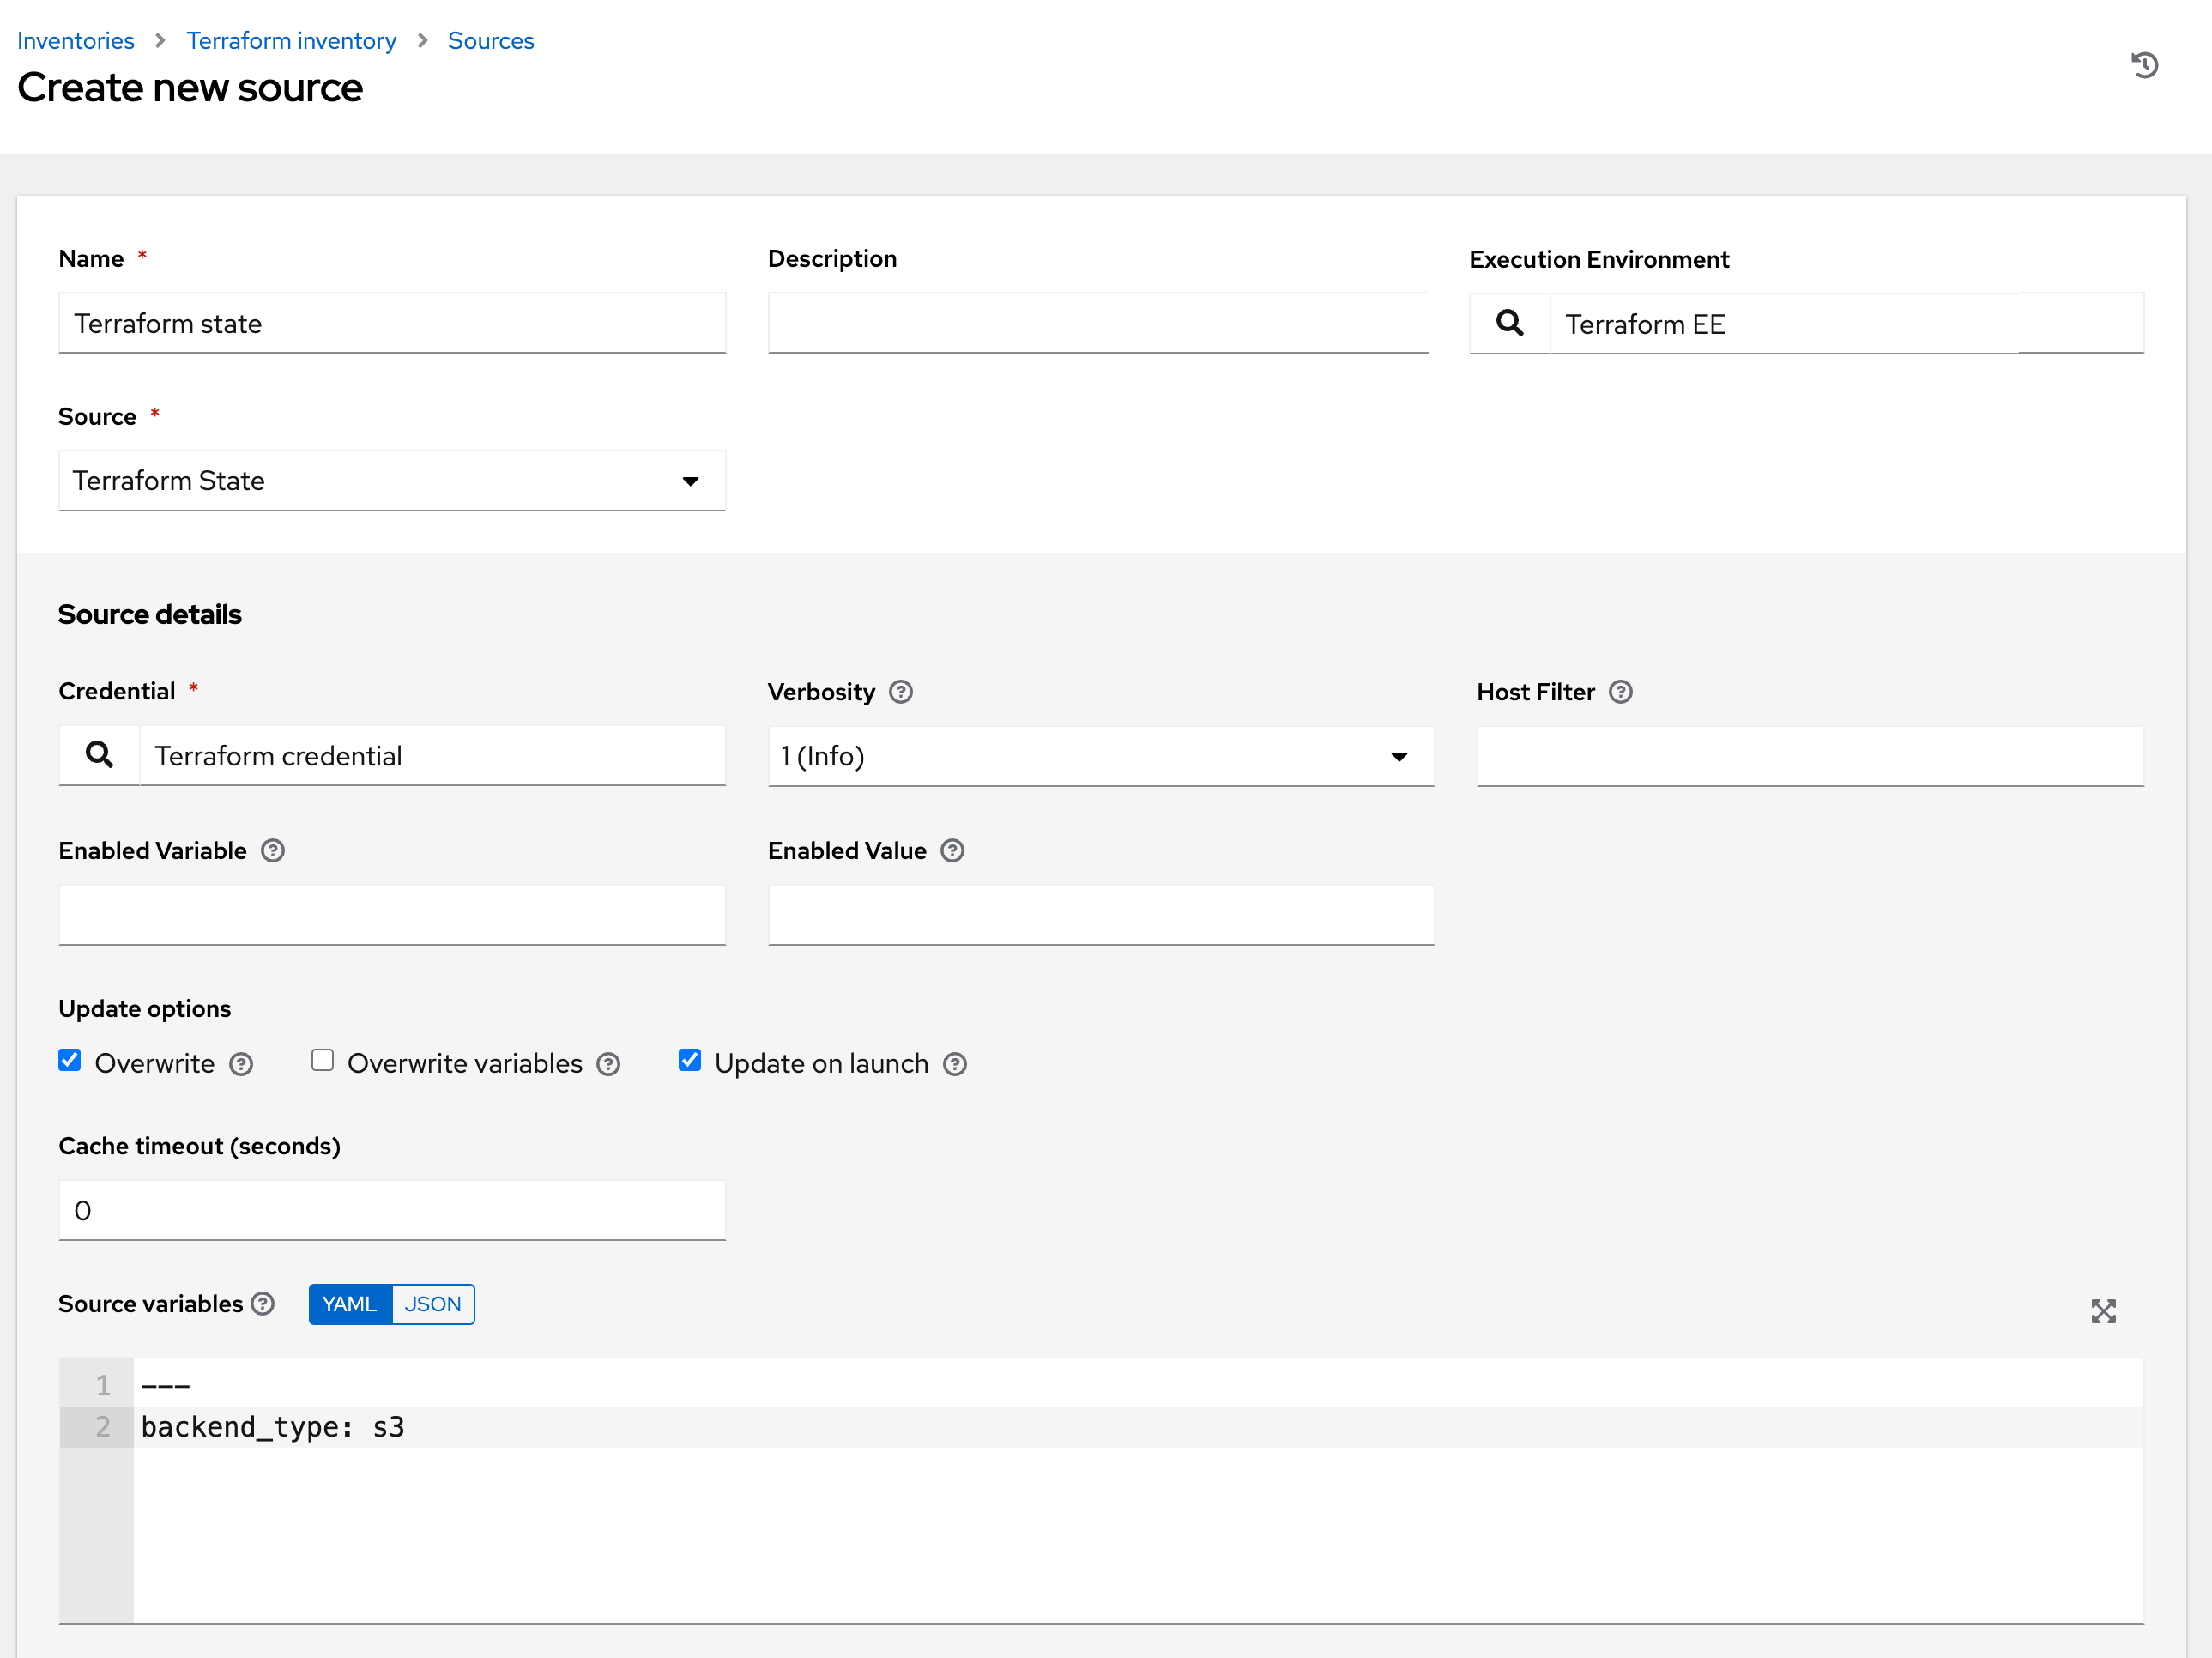Disable Update on launch
The height and width of the screenshot is (1658, 2212).
pos(689,1061)
